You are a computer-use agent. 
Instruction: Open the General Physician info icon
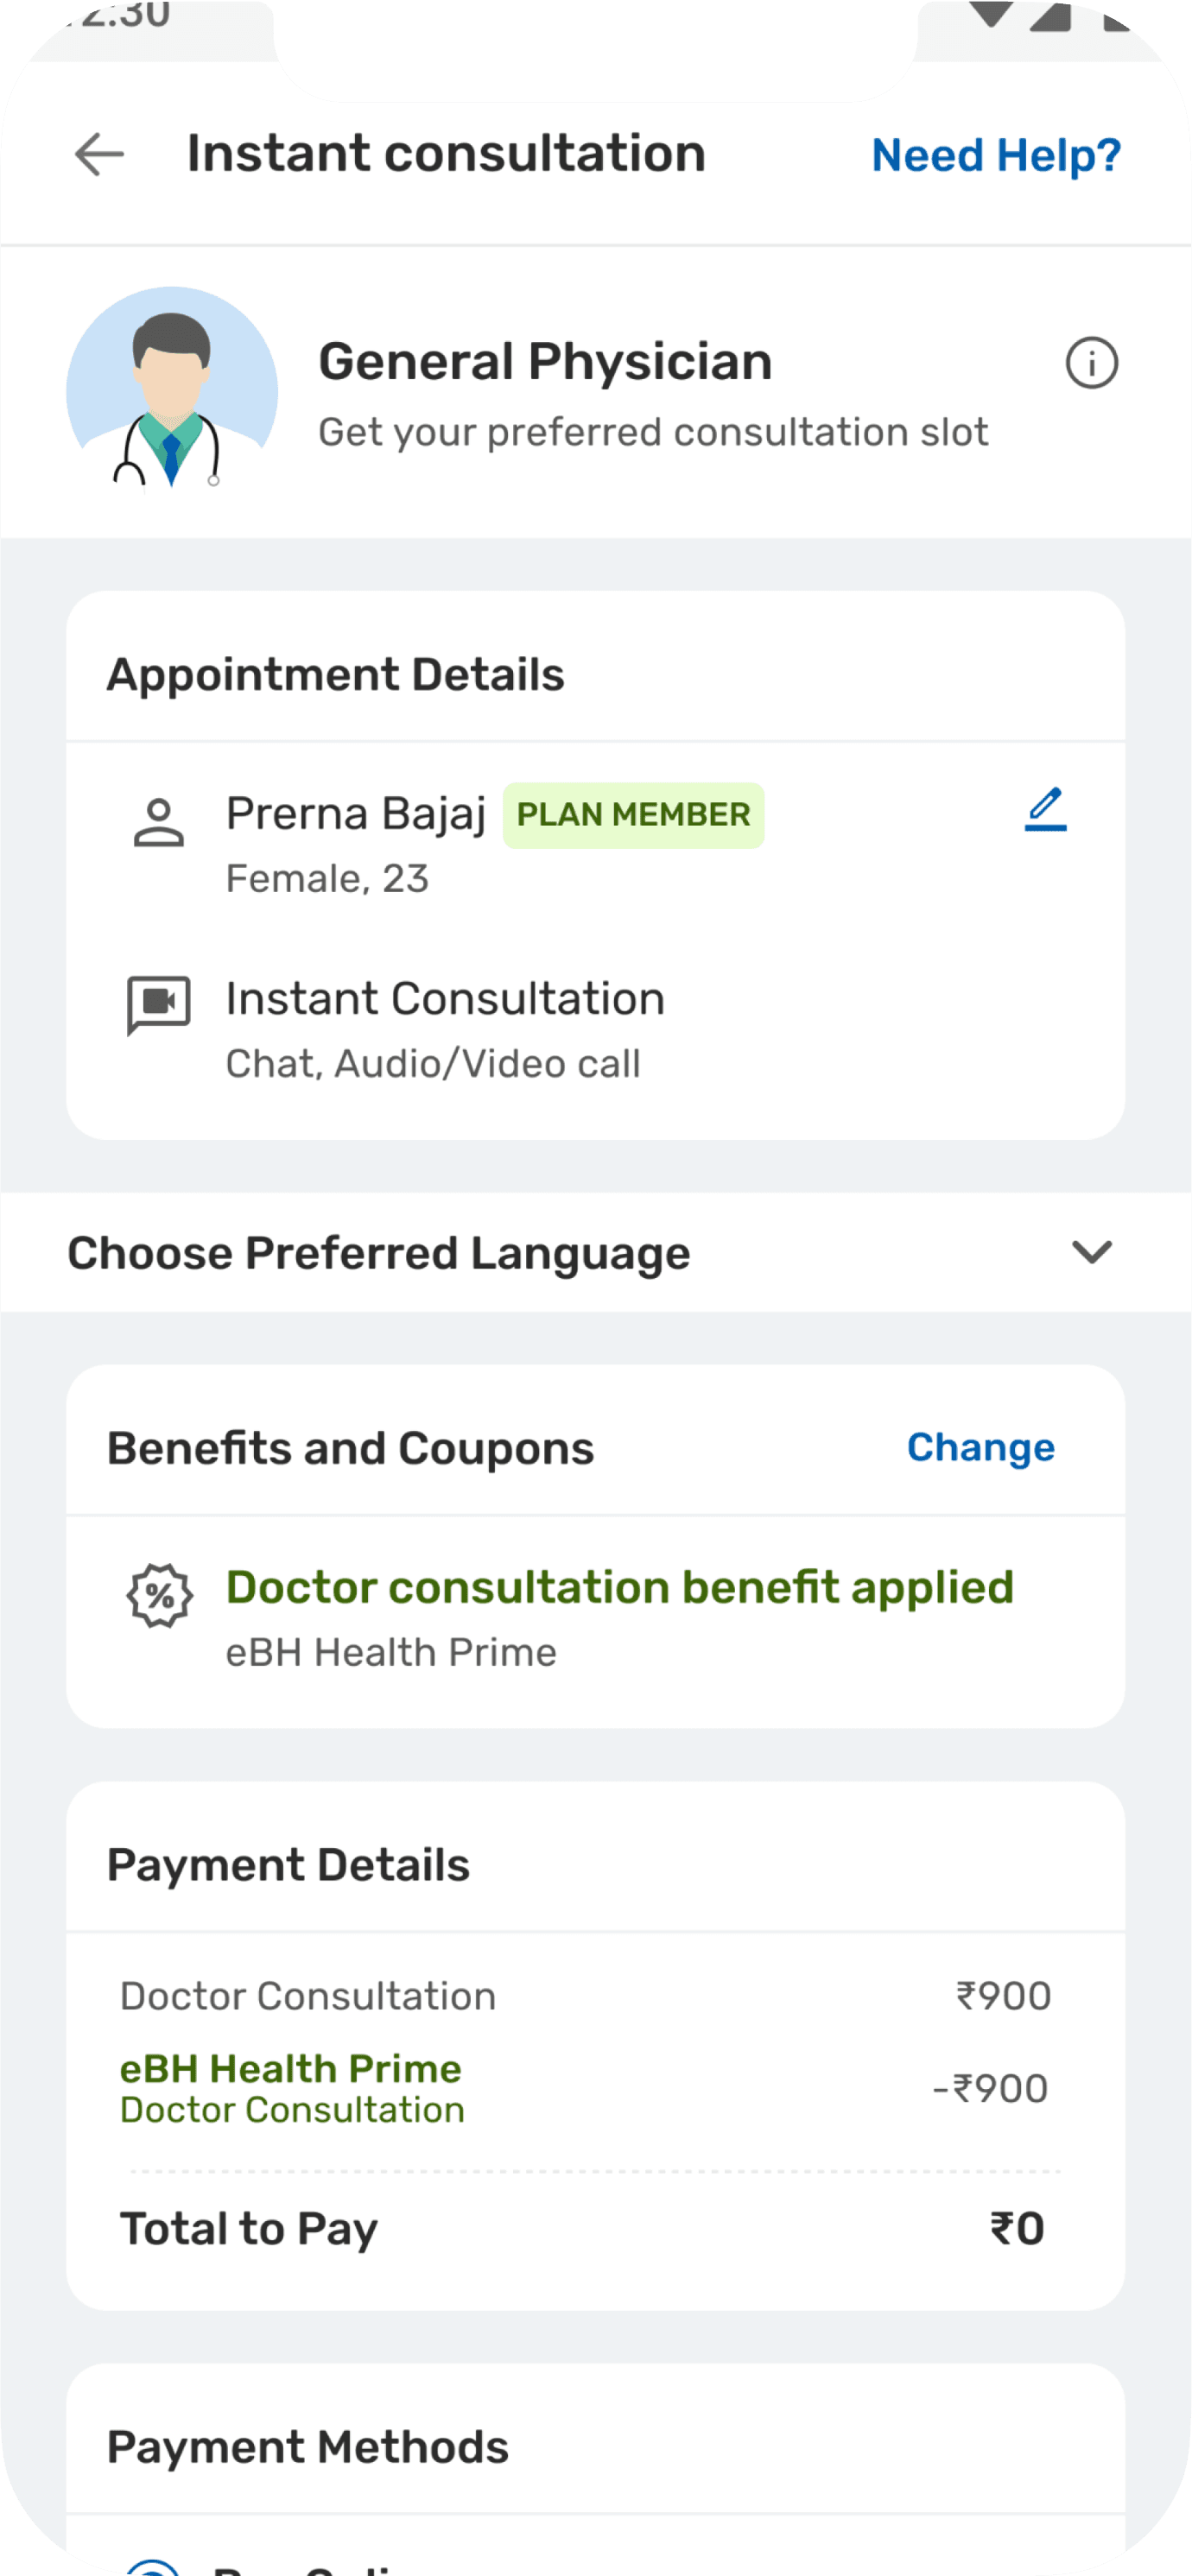coord(1091,363)
